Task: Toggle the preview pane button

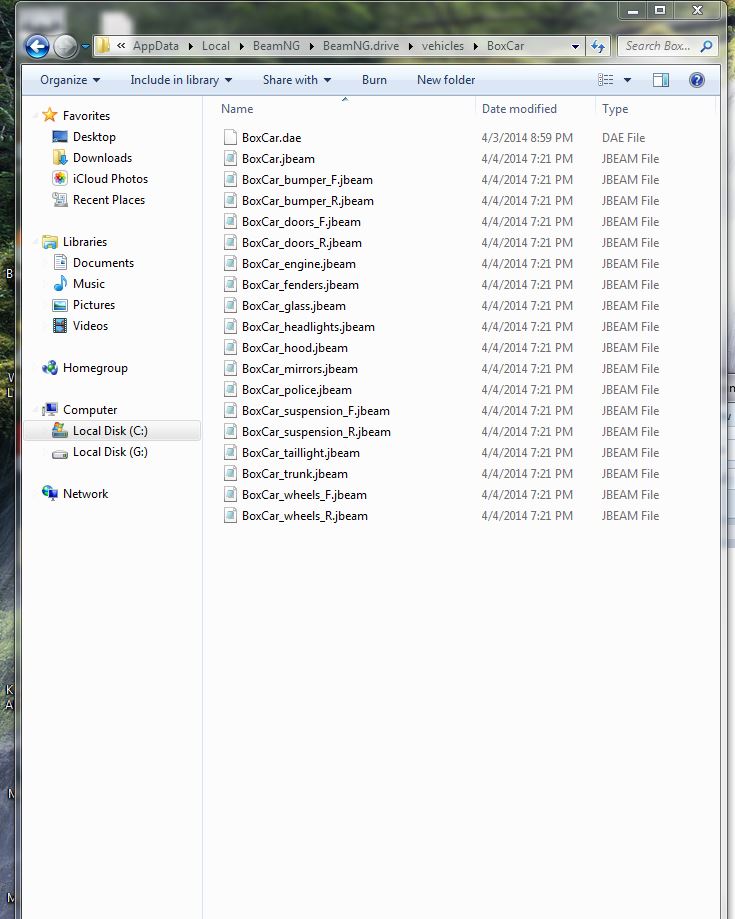Action: 661,80
